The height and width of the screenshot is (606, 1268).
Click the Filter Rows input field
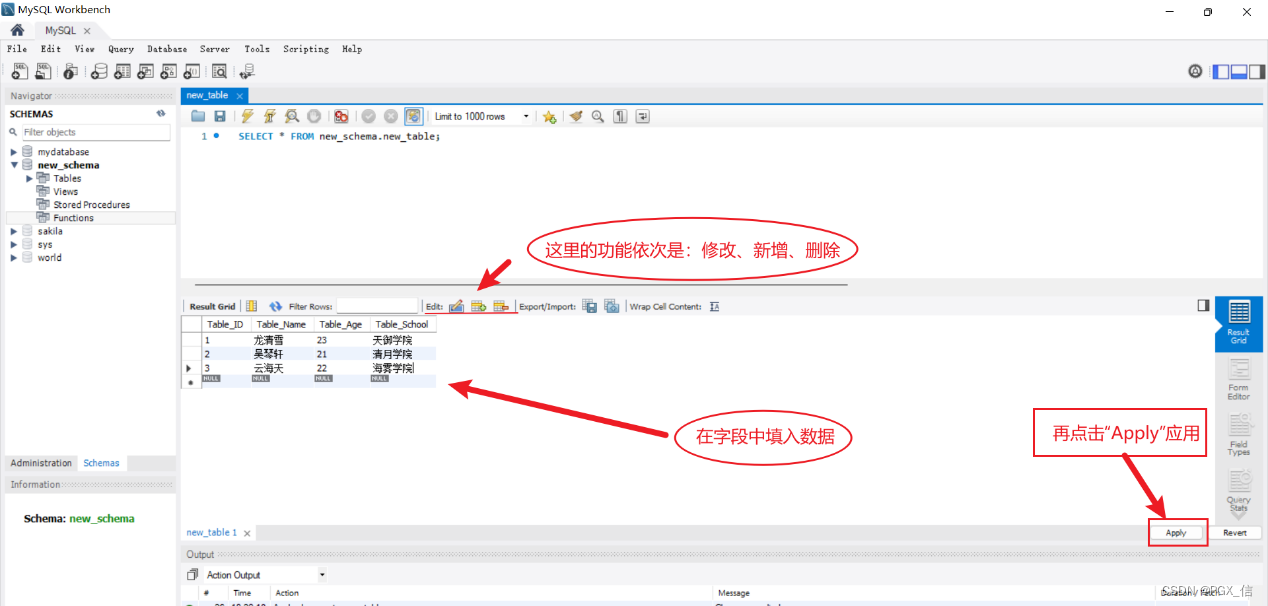click(377, 306)
